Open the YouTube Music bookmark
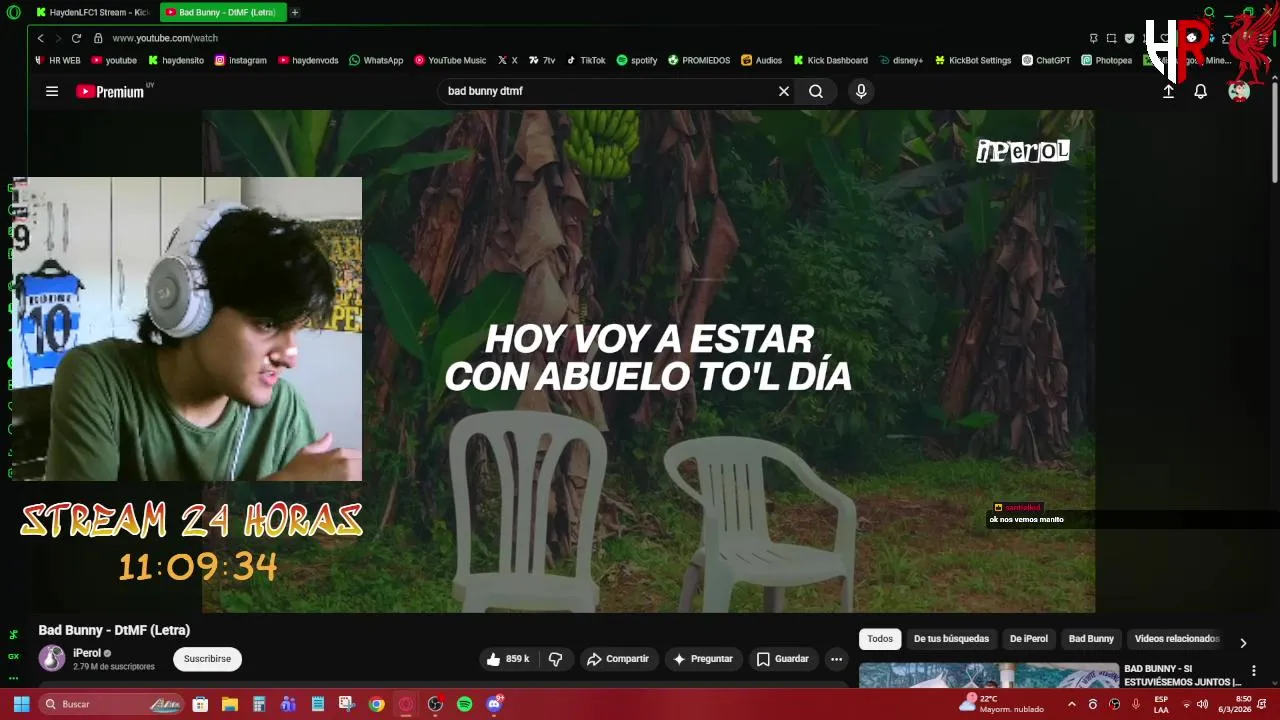 pos(450,60)
